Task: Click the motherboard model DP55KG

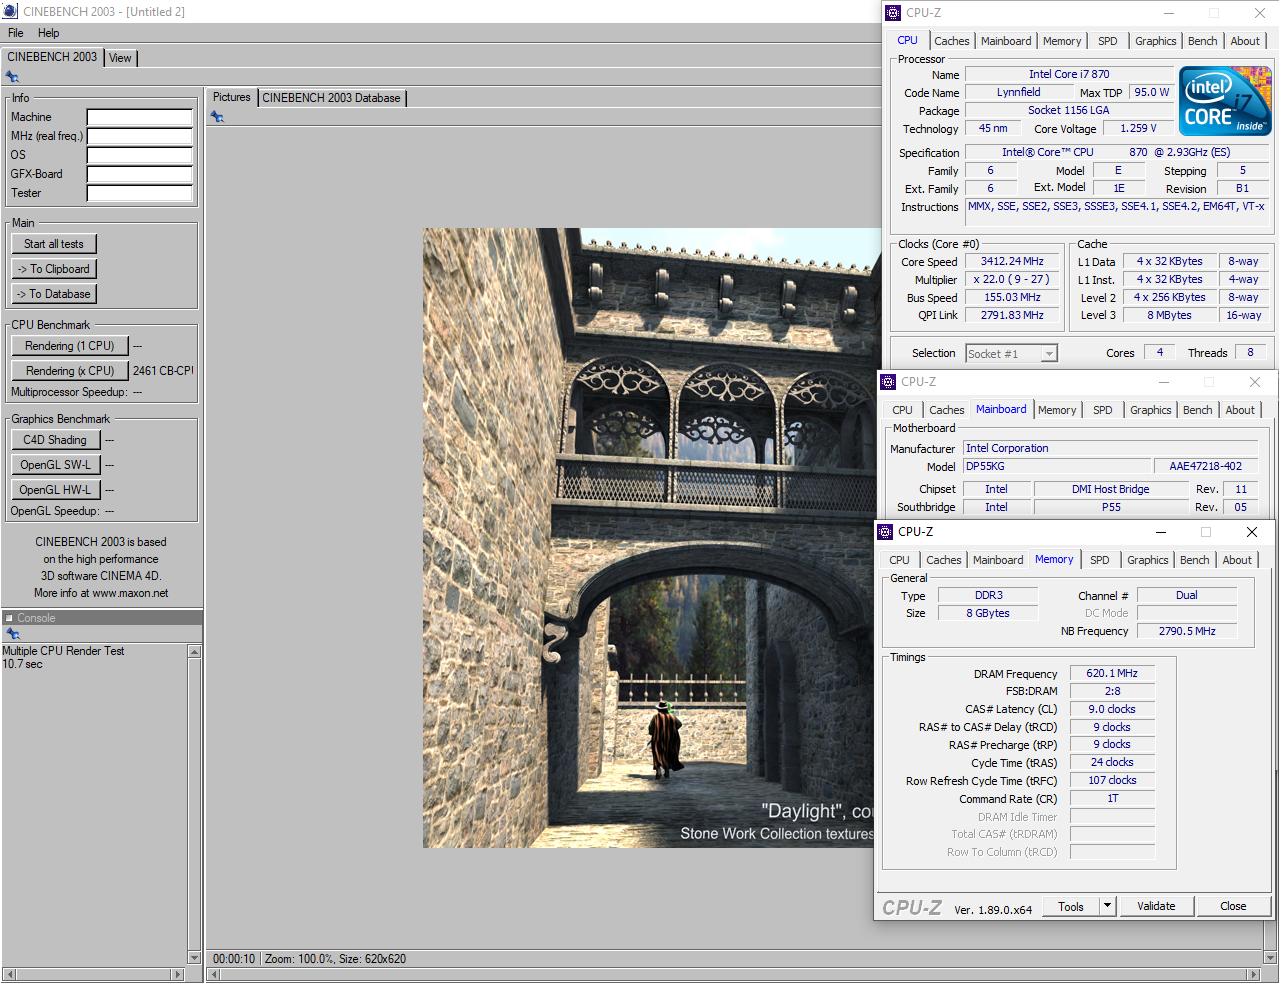Action: pyautogui.click(x=1057, y=466)
